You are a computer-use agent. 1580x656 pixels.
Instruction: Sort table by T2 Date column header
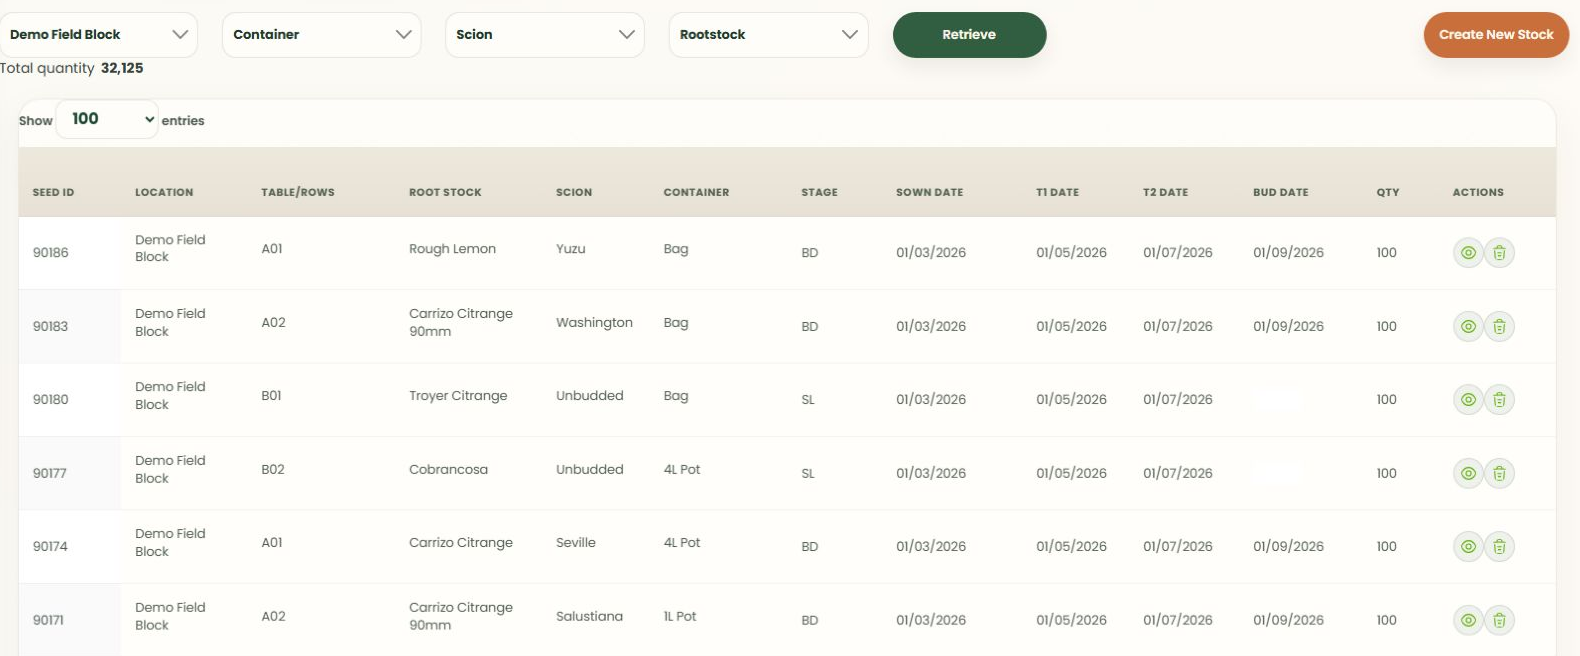coord(1165,192)
